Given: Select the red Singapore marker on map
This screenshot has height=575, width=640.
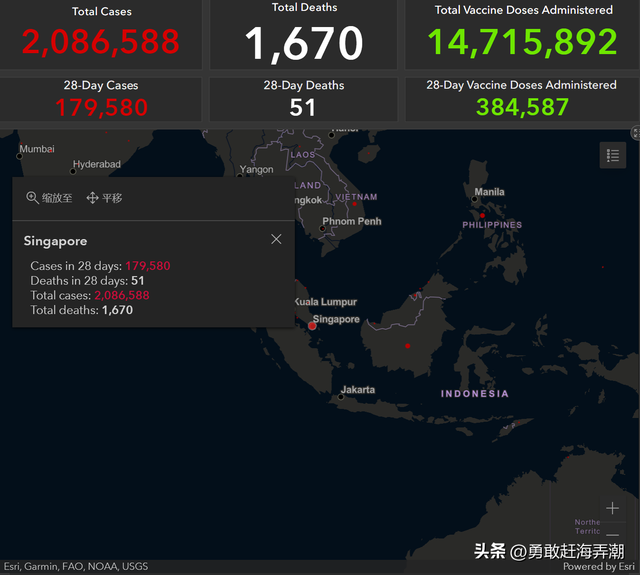Looking at the screenshot, I should pos(312,326).
